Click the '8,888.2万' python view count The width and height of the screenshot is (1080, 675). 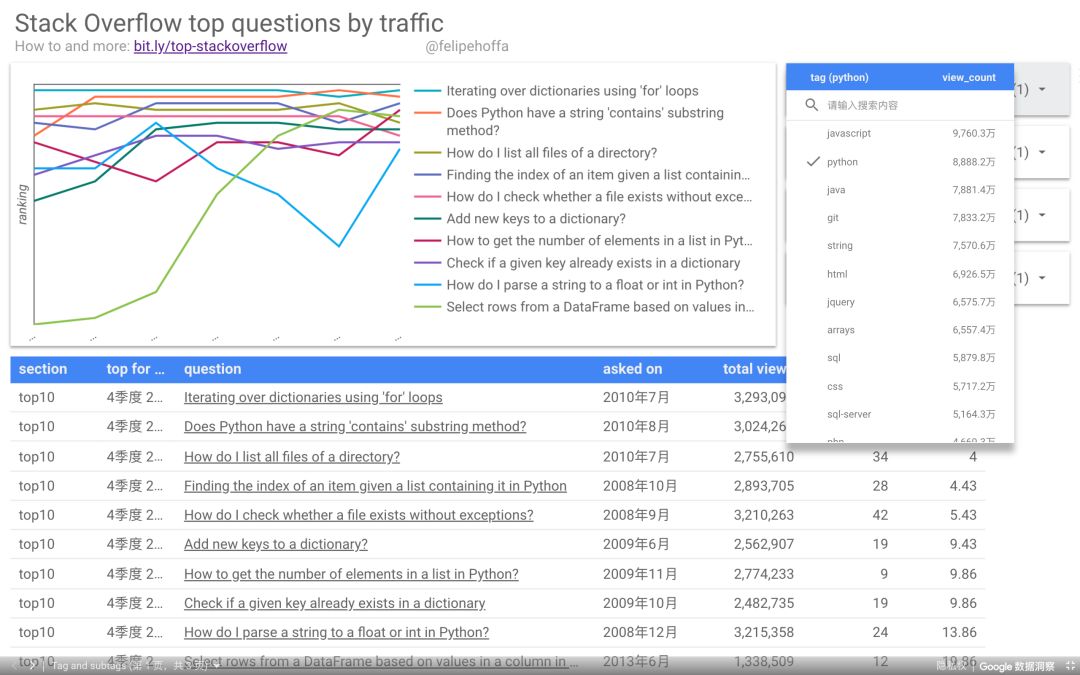(973, 161)
